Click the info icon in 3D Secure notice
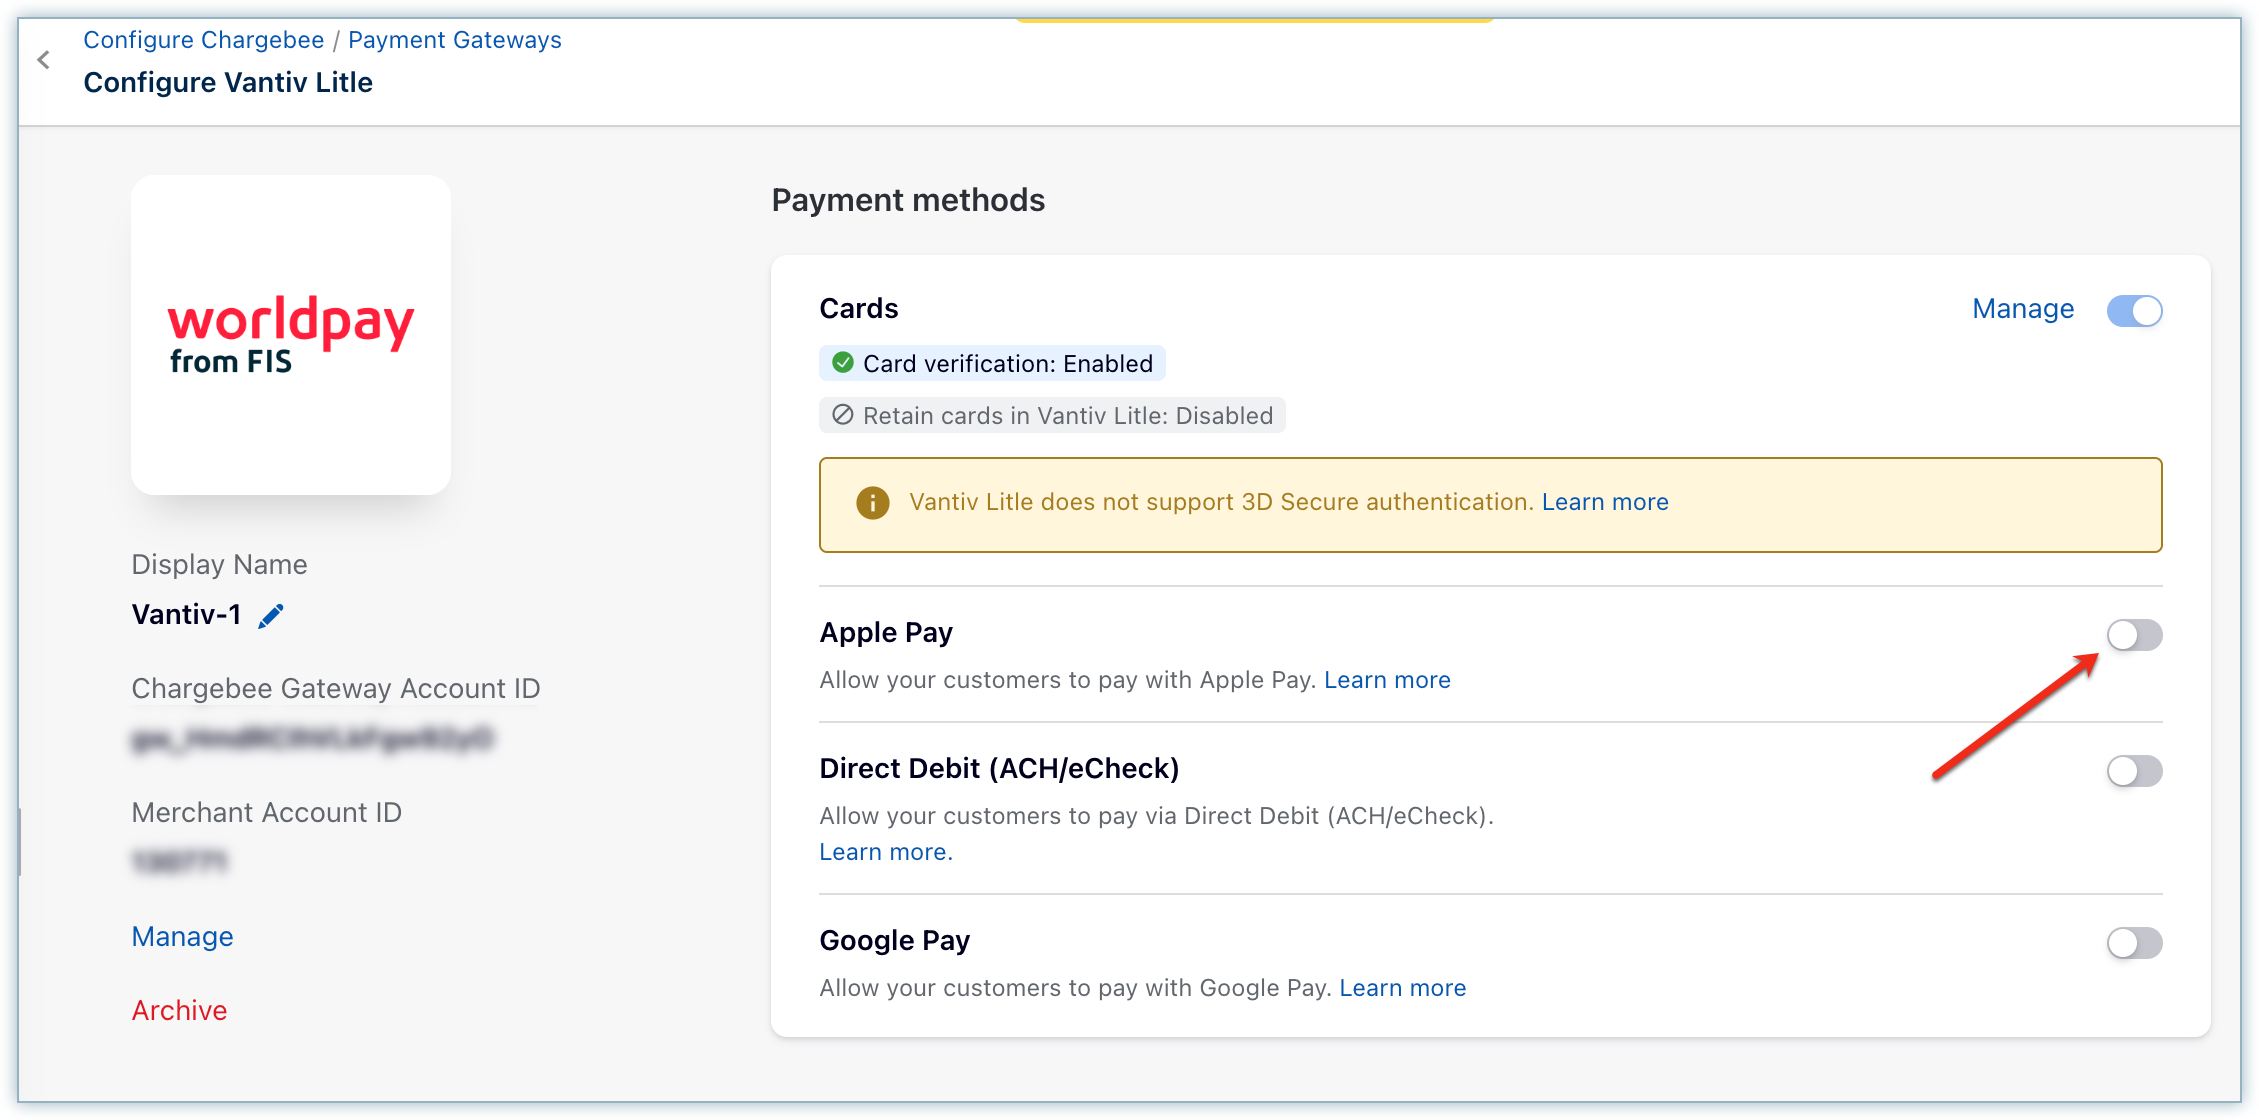This screenshot has width=2259, height=1120. (872, 503)
